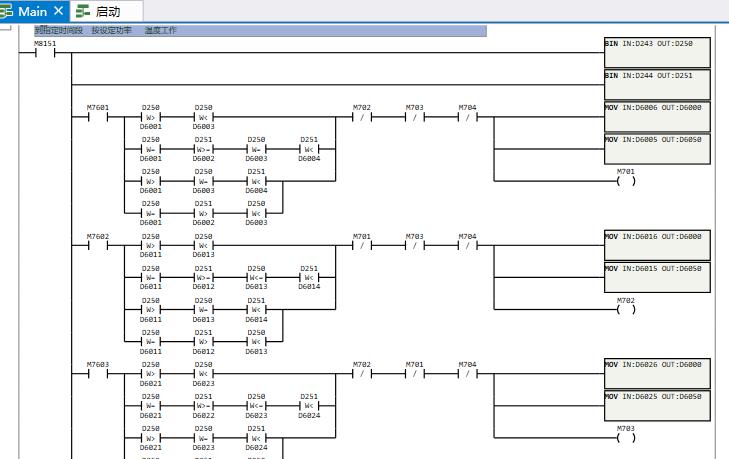The image size is (729, 459).
Task: Click the rung comment header bar
Action: tap(258, 31)
